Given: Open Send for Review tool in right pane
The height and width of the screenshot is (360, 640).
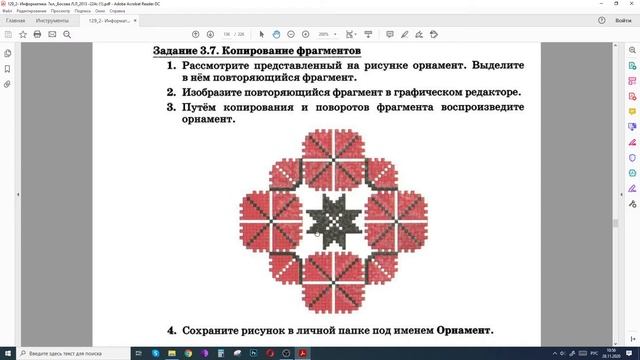Looking at the screenshot, I should pos(632,127).
